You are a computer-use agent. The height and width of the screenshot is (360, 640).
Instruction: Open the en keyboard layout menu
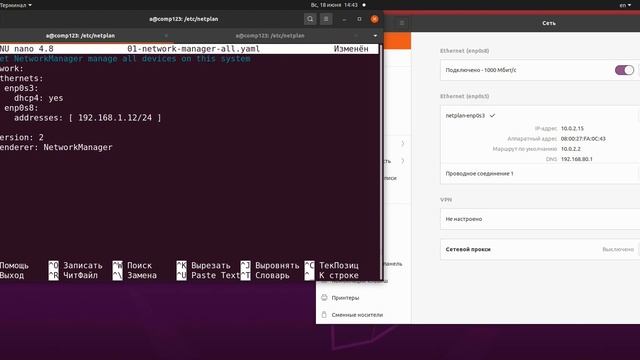click(x=625, y=5)
